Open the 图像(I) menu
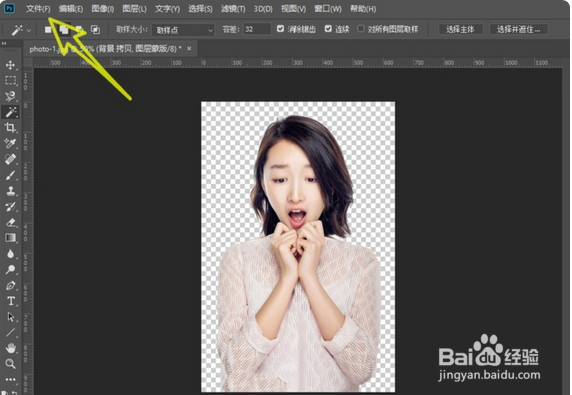This screenshot has height=395, width=572. (x=103, y=9)
